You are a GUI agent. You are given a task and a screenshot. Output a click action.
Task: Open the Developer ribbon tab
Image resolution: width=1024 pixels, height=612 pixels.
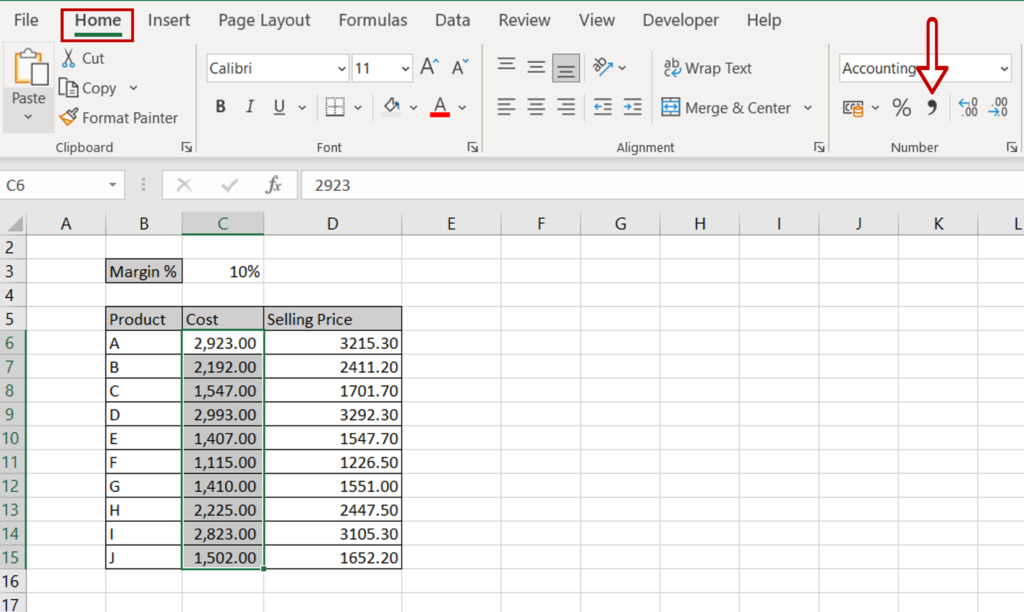[680, 19]
